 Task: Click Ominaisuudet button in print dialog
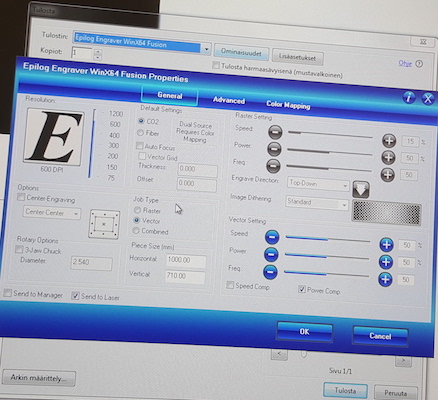(x=241, y=52)
